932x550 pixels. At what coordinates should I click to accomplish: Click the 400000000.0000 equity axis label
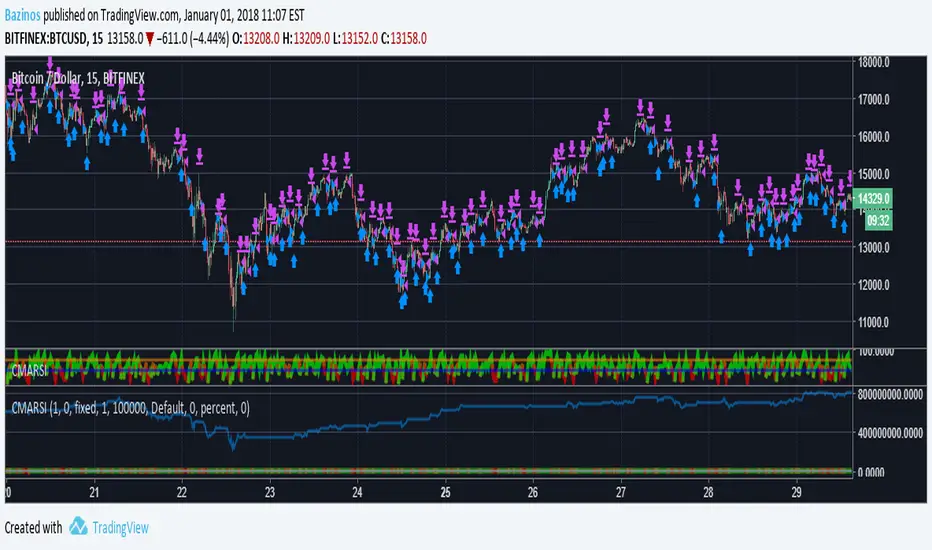890,433
